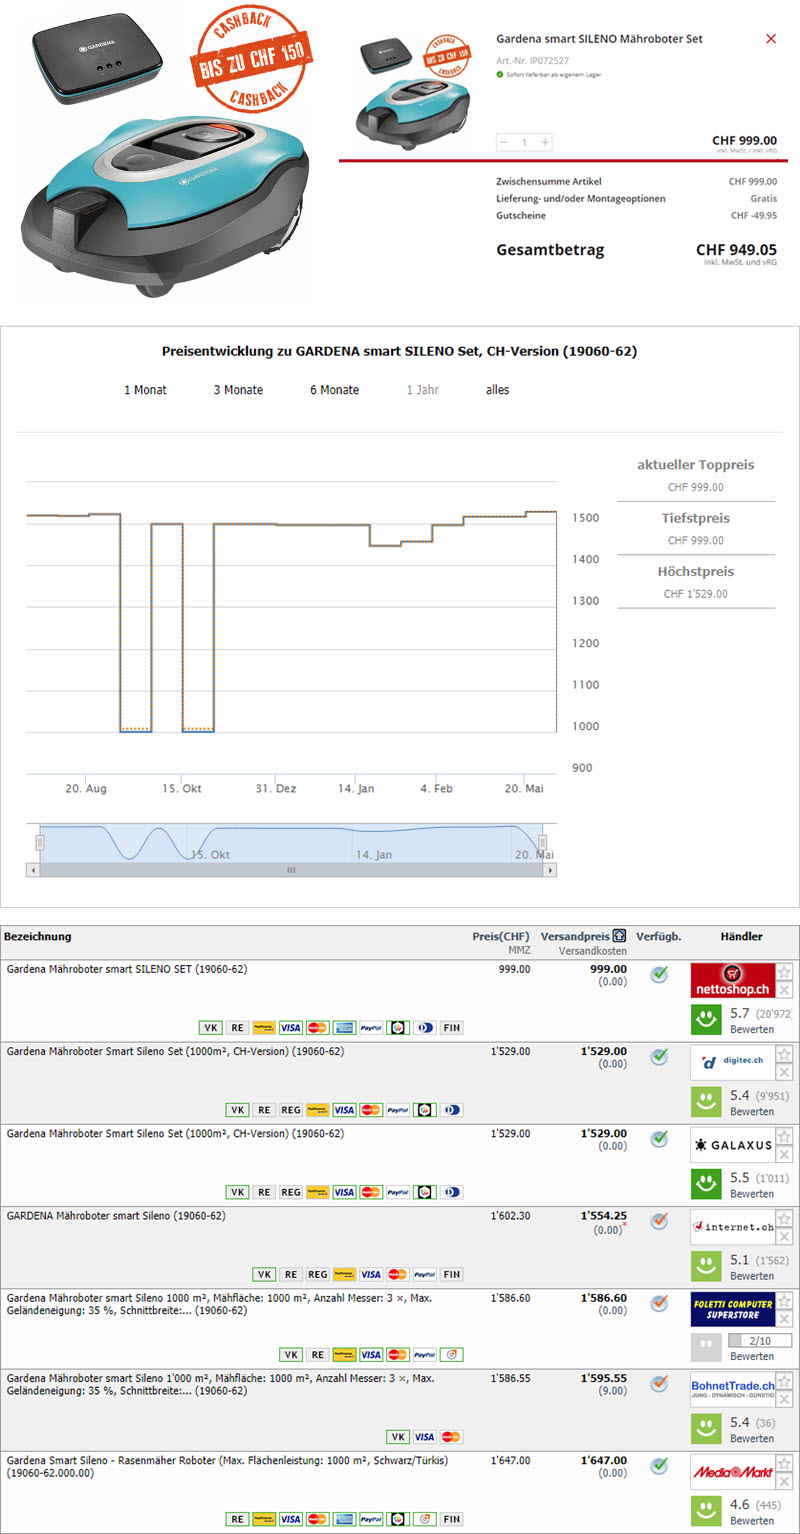800x1534 pixels.
Task: Click green smiley rating for nettoshop.ch
Action: pyautogui.click(x=707, y=1019)
